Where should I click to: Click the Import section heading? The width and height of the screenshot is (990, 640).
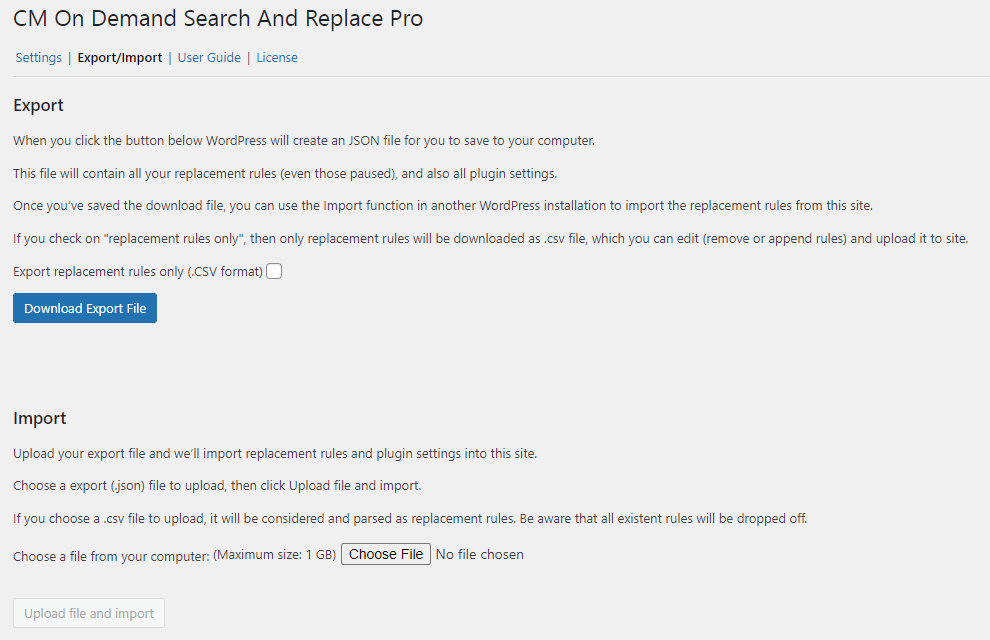tap(40, 418)
